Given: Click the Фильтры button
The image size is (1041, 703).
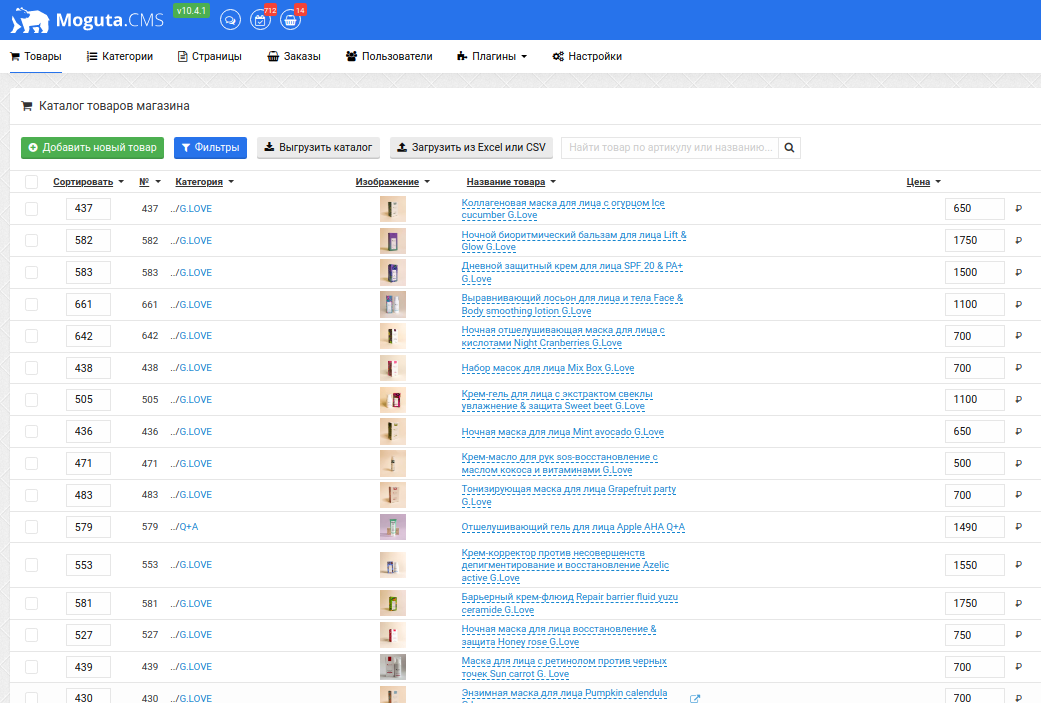Looking at the screenshot, I should 210,147.
